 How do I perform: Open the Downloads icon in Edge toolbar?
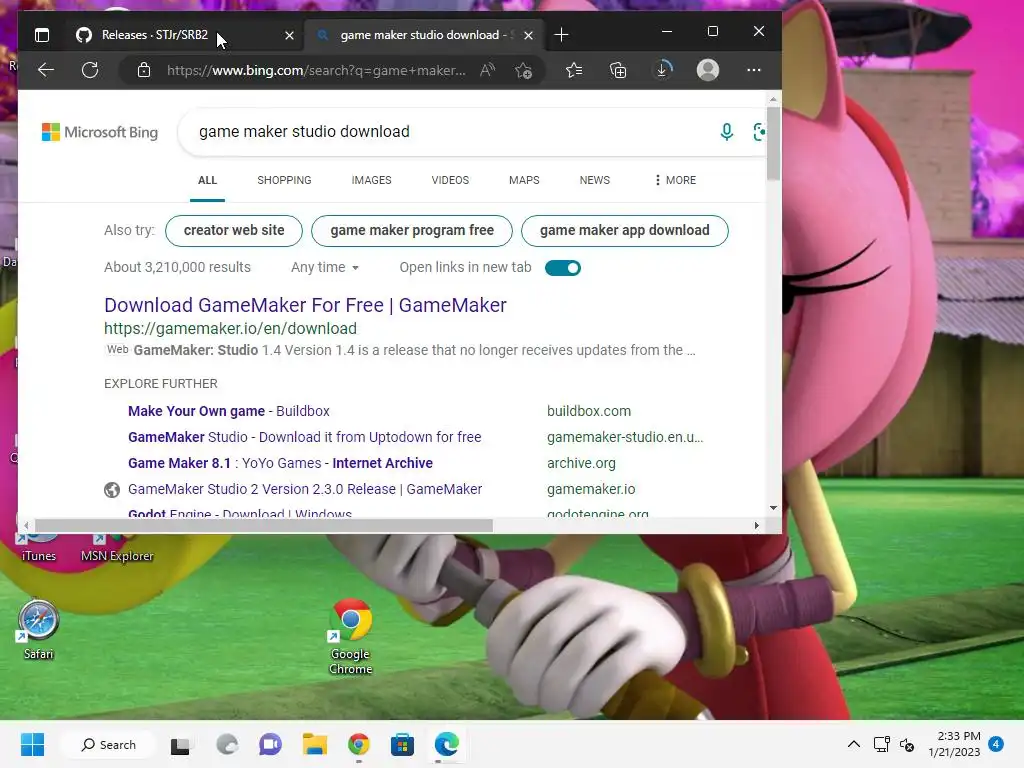(662, 70)
